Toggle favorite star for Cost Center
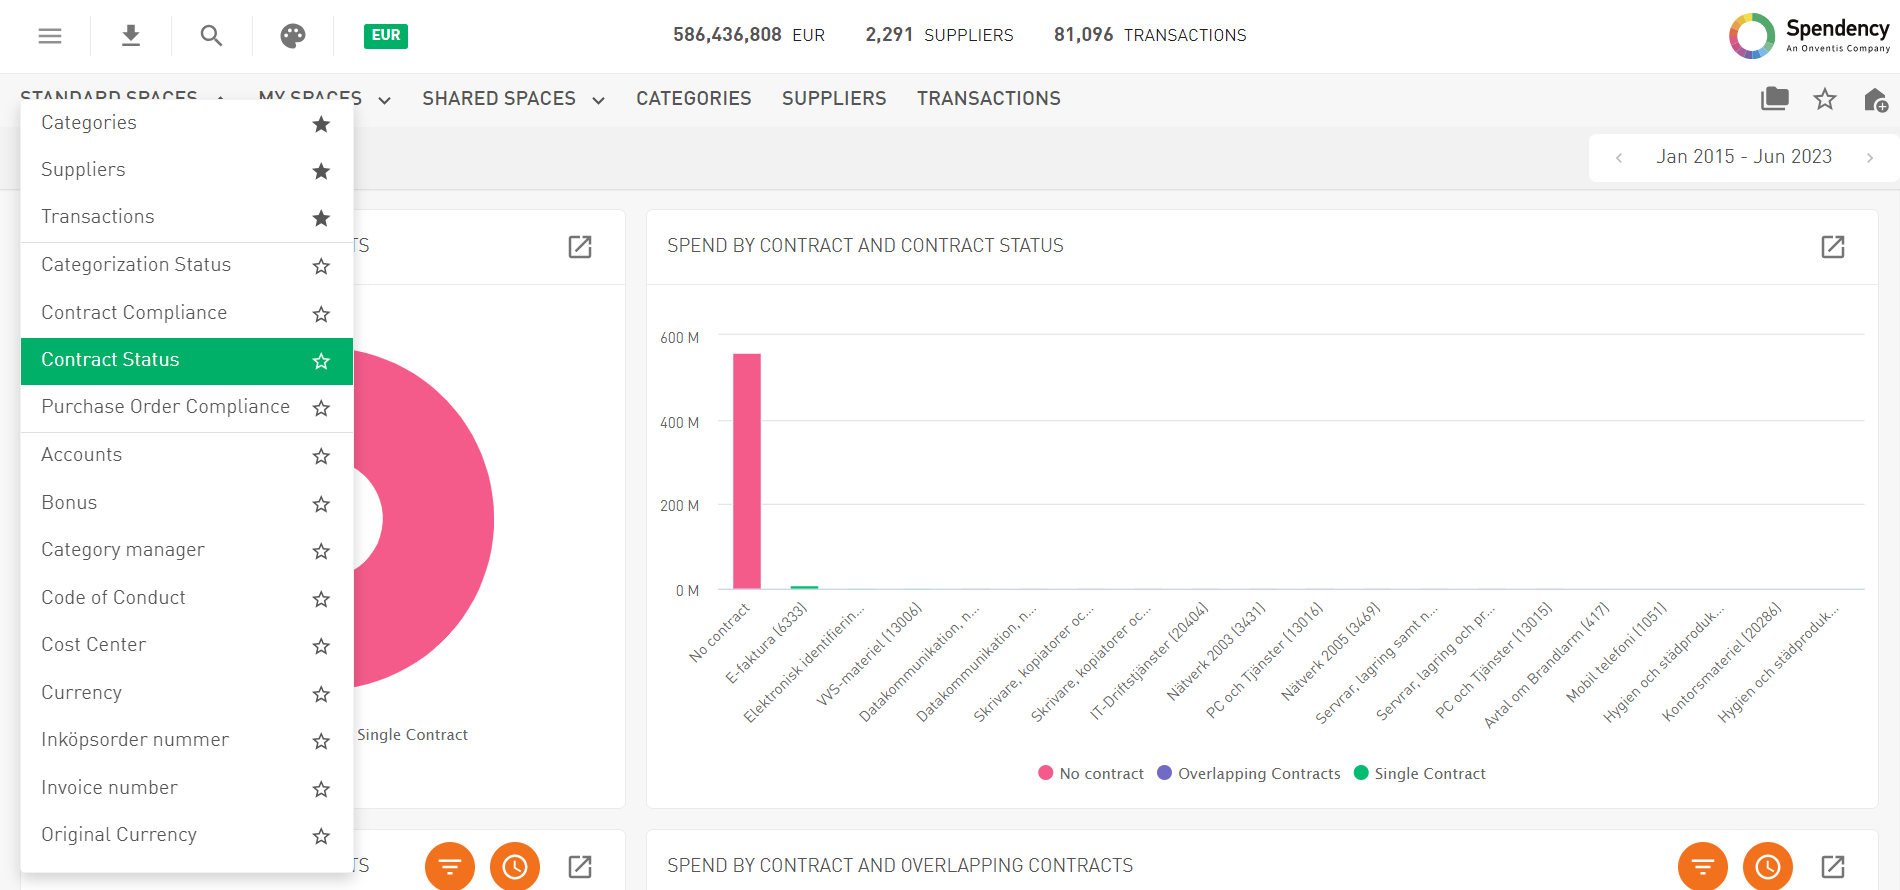1900x890 pixels. click(321, 646)
